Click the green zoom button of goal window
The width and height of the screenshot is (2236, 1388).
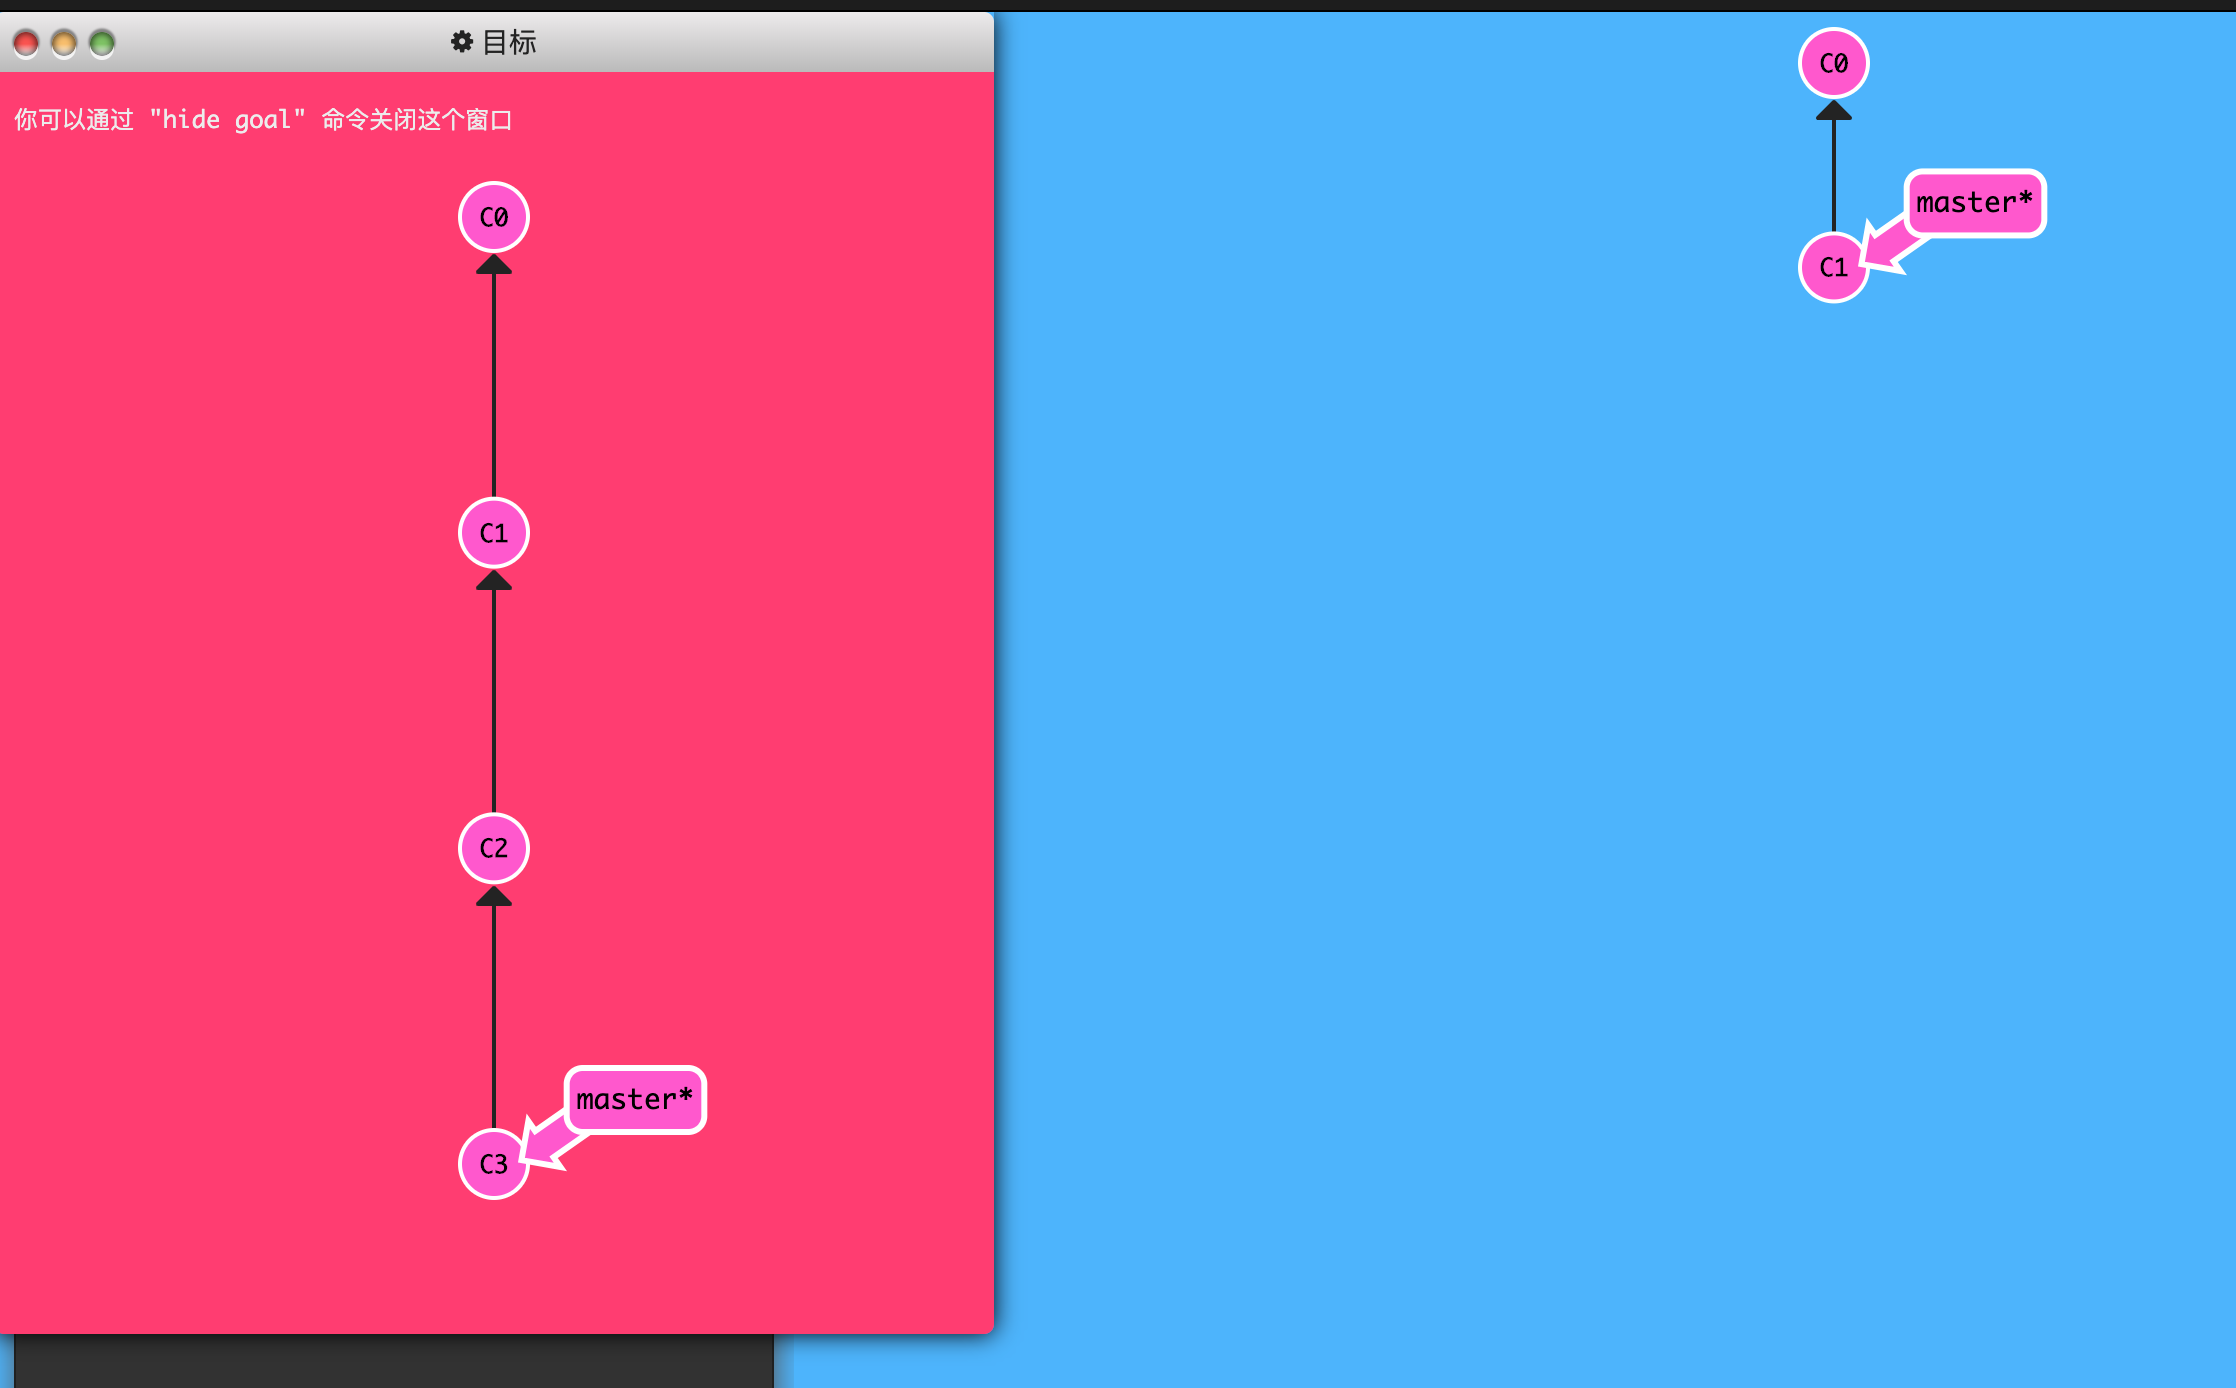(102, 43)
